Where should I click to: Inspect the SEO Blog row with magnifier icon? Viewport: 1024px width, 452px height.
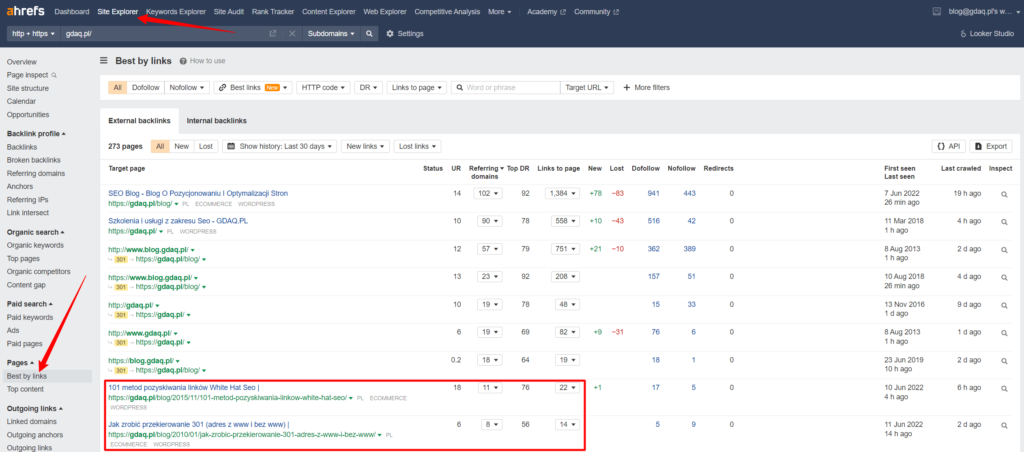tap(1004, 194)
